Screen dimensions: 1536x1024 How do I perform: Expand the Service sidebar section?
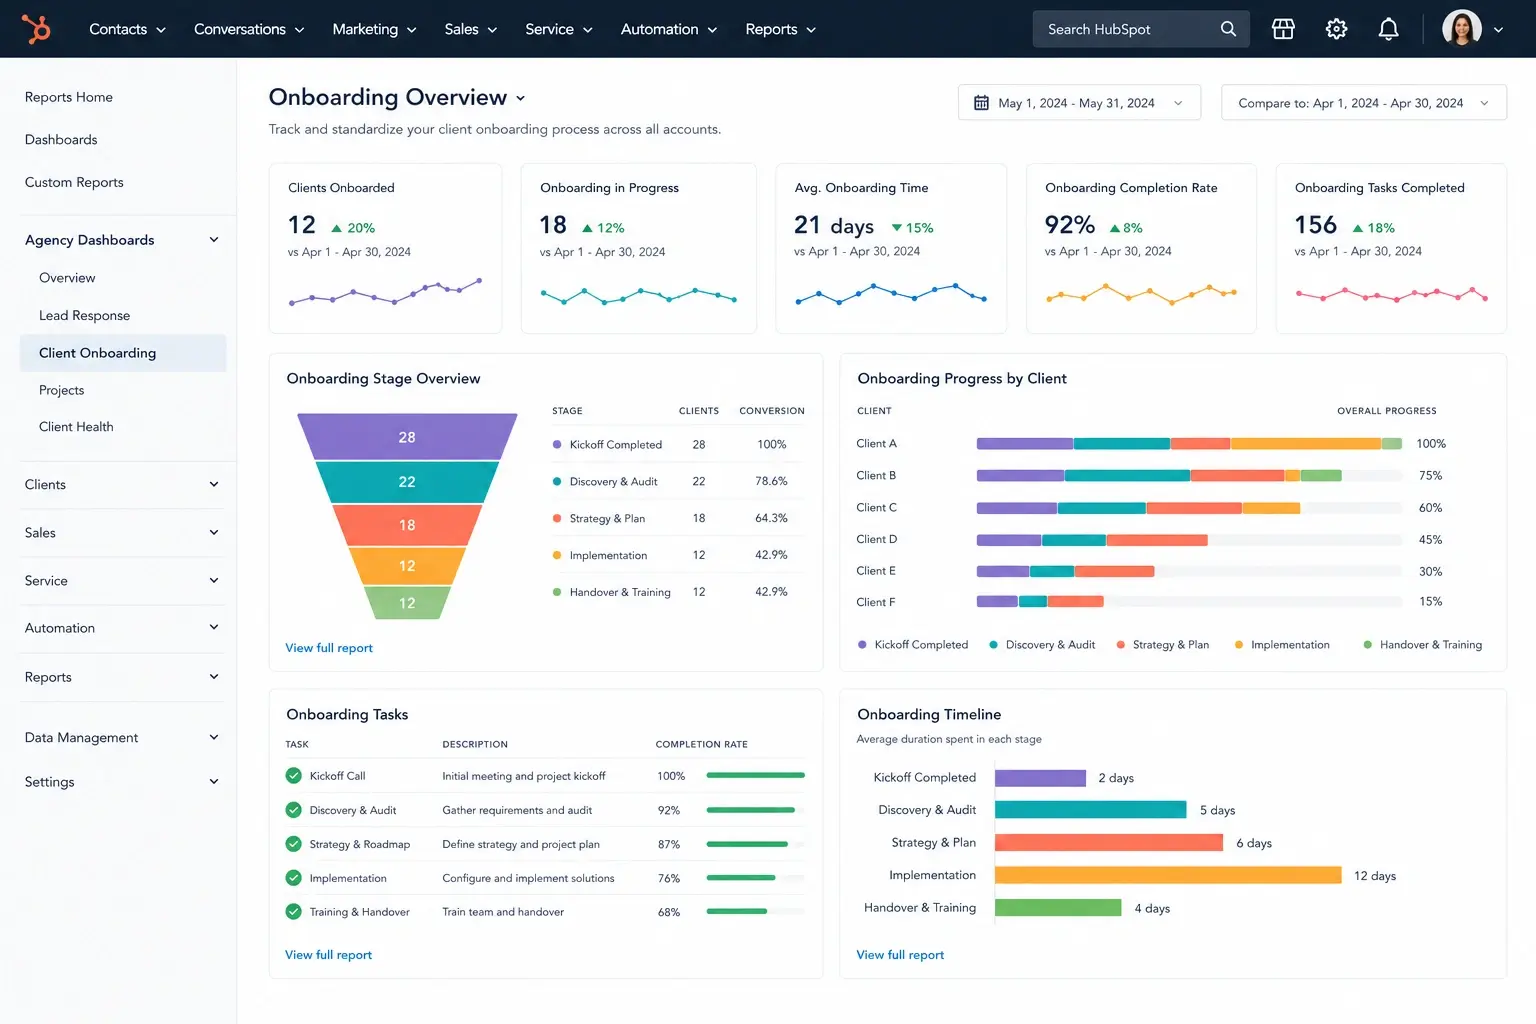[214, 580]
